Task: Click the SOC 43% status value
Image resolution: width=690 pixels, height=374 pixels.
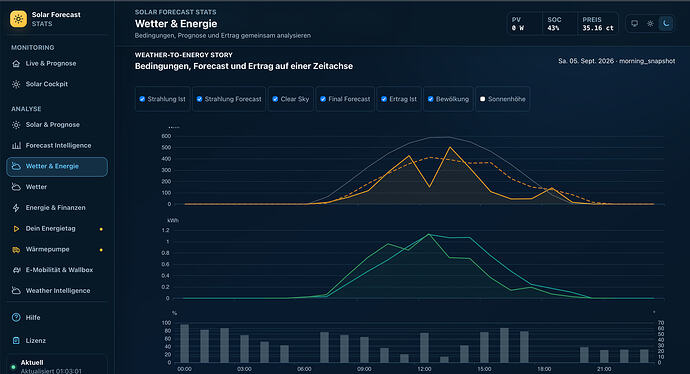Action: click(553, 28)
